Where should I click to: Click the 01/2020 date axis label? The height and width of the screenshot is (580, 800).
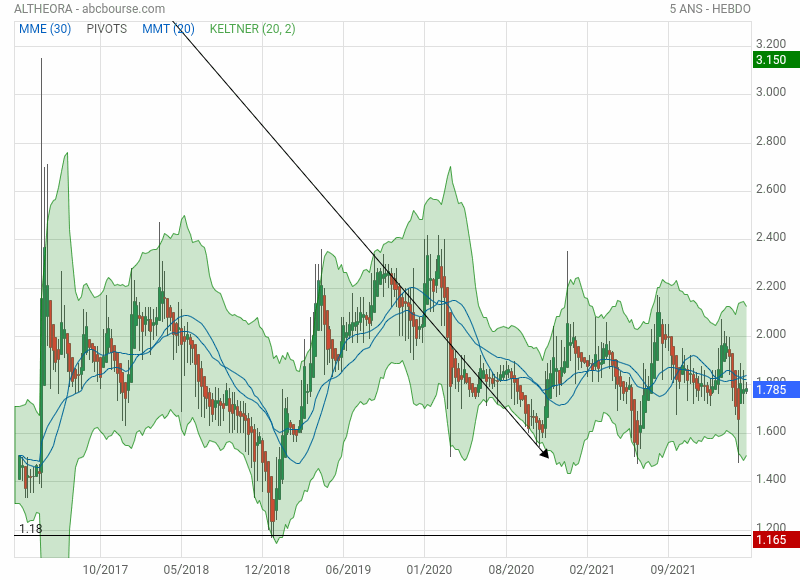[x=429, y=569]
